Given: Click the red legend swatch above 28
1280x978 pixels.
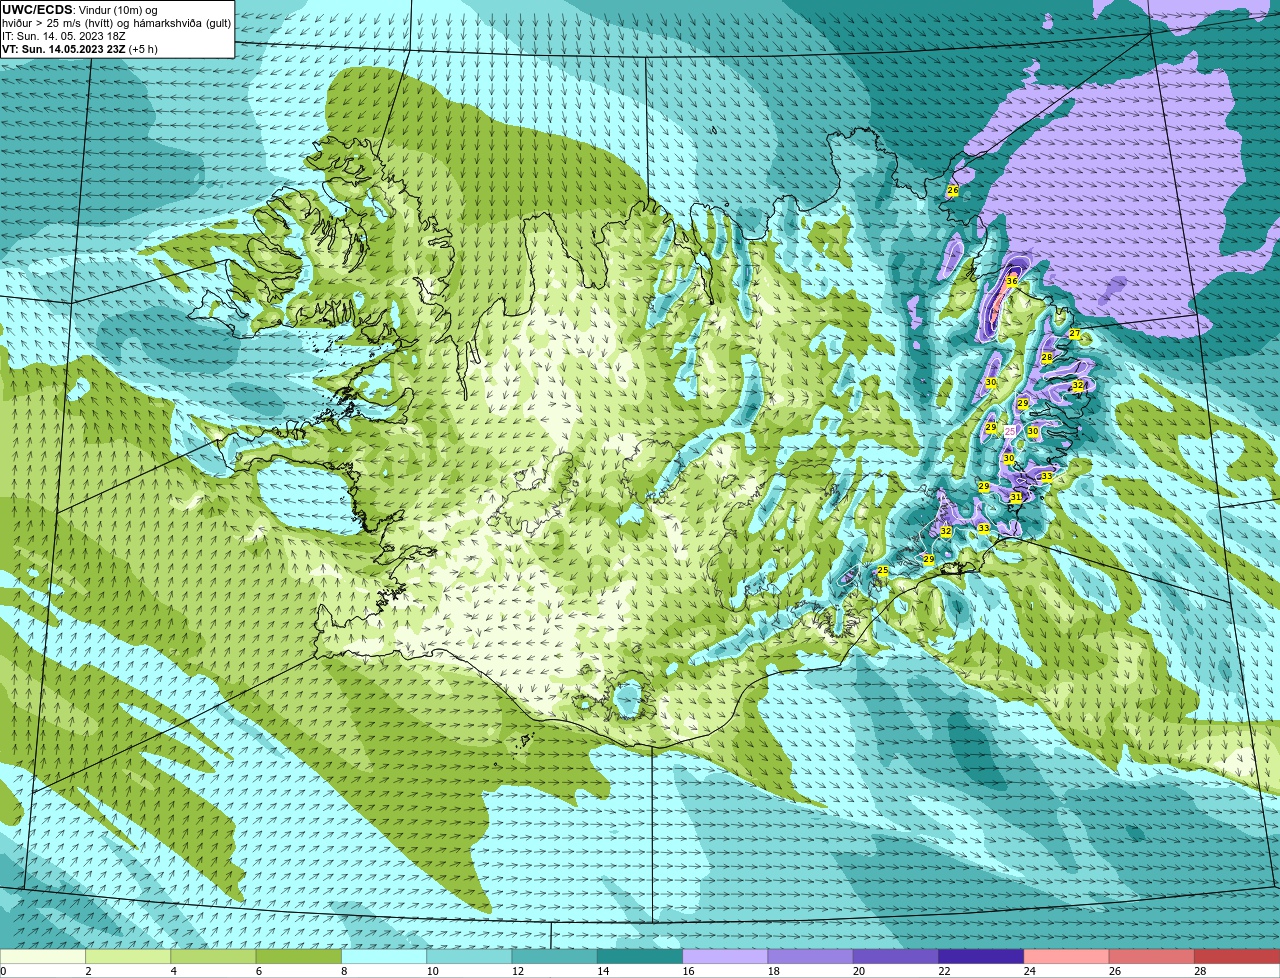Looking at the screenshot, I should 1237,956.
